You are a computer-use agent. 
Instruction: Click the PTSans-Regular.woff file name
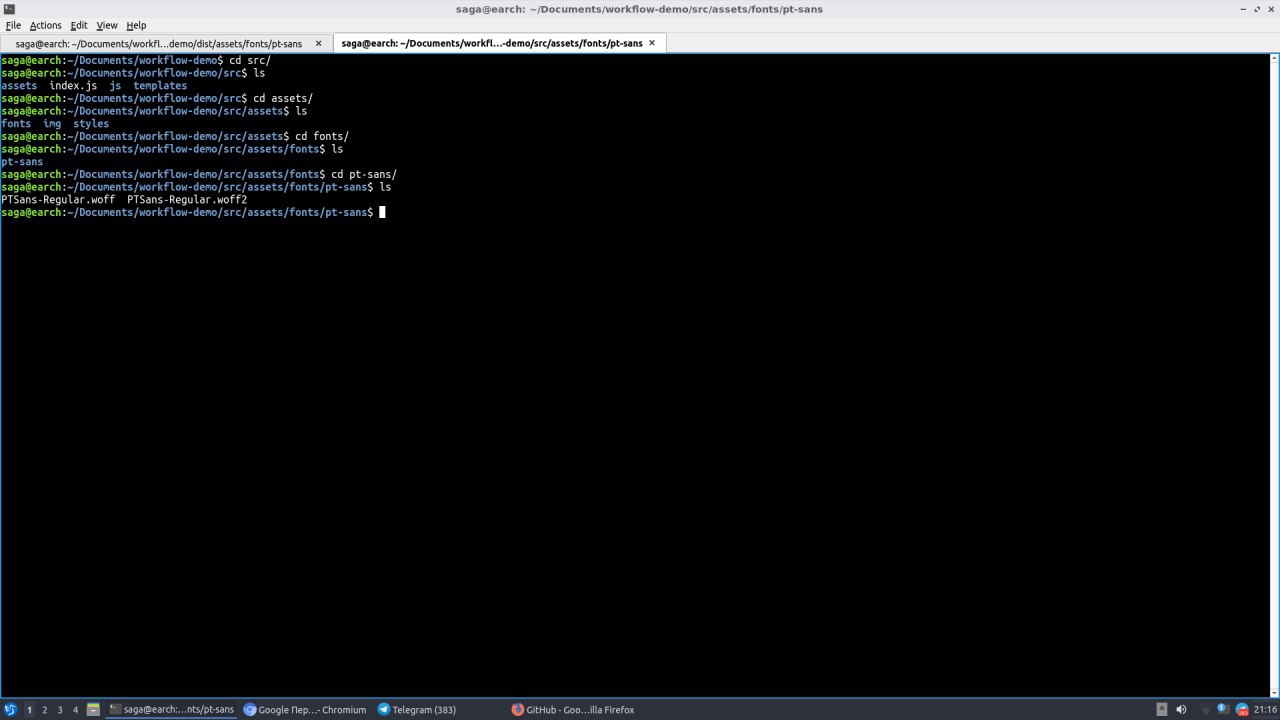[x=58, y=200]
